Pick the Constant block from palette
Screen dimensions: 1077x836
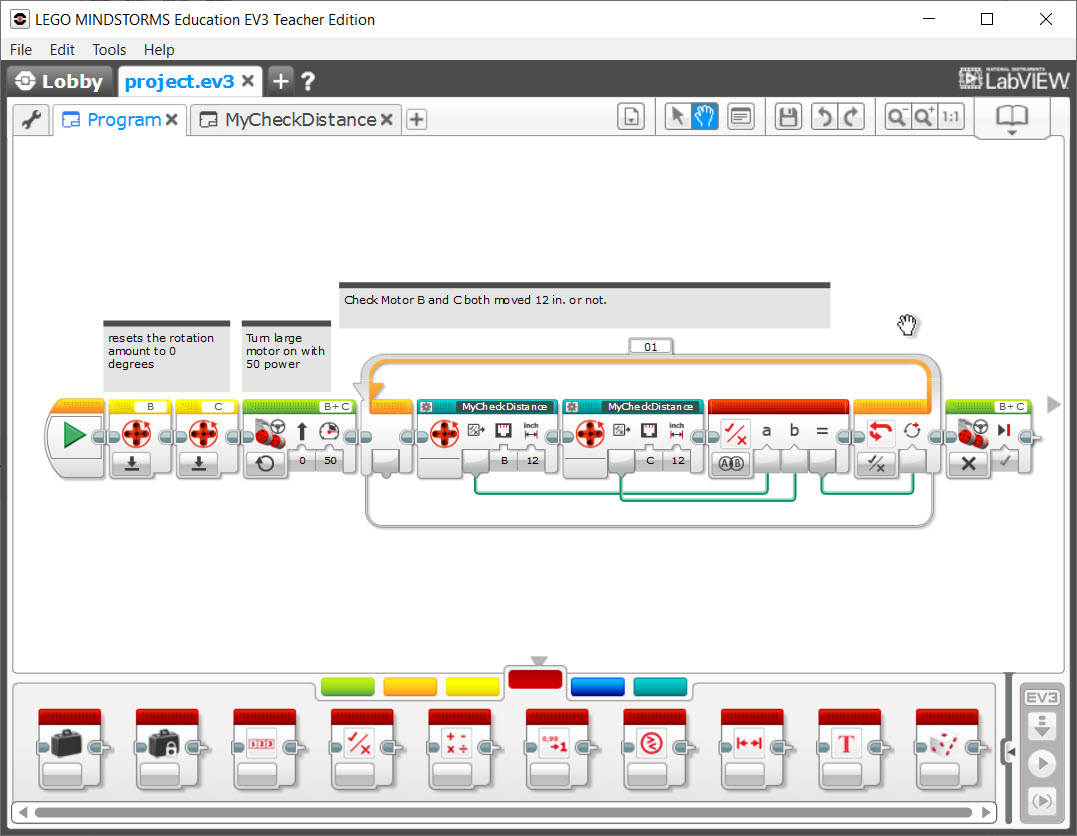[168, 749]
